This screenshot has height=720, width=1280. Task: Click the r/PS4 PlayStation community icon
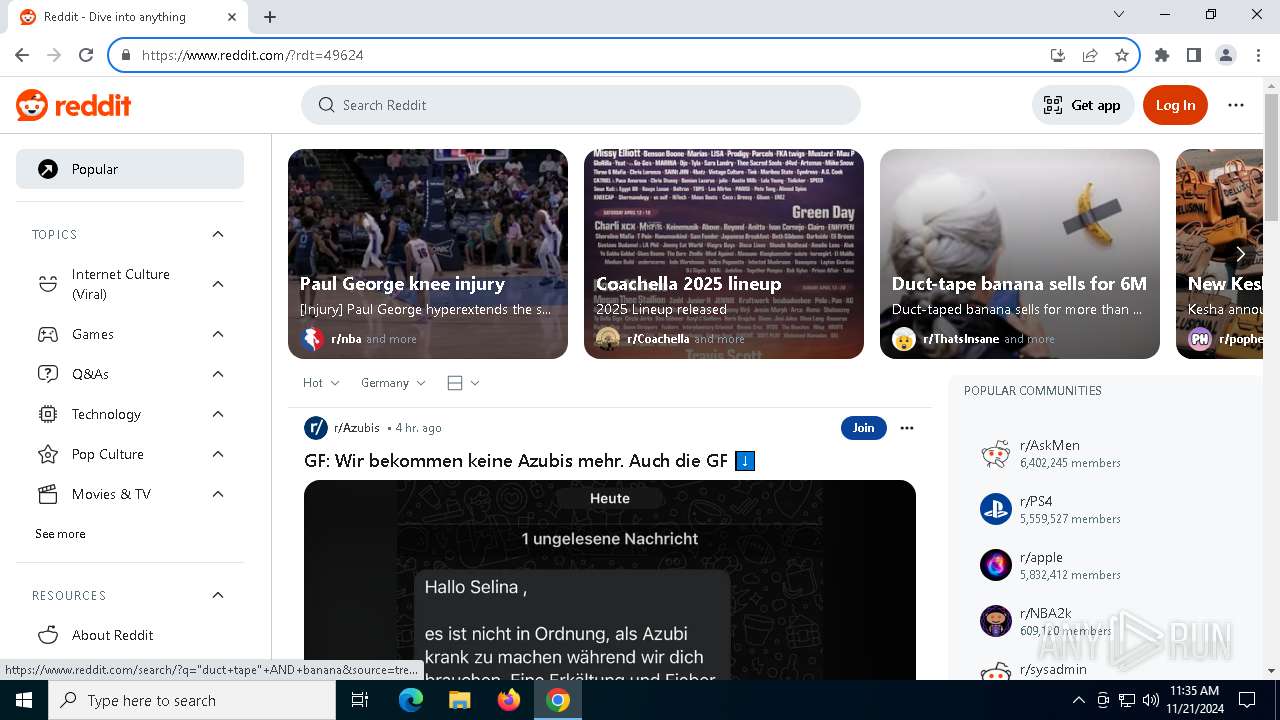(996, 509)
